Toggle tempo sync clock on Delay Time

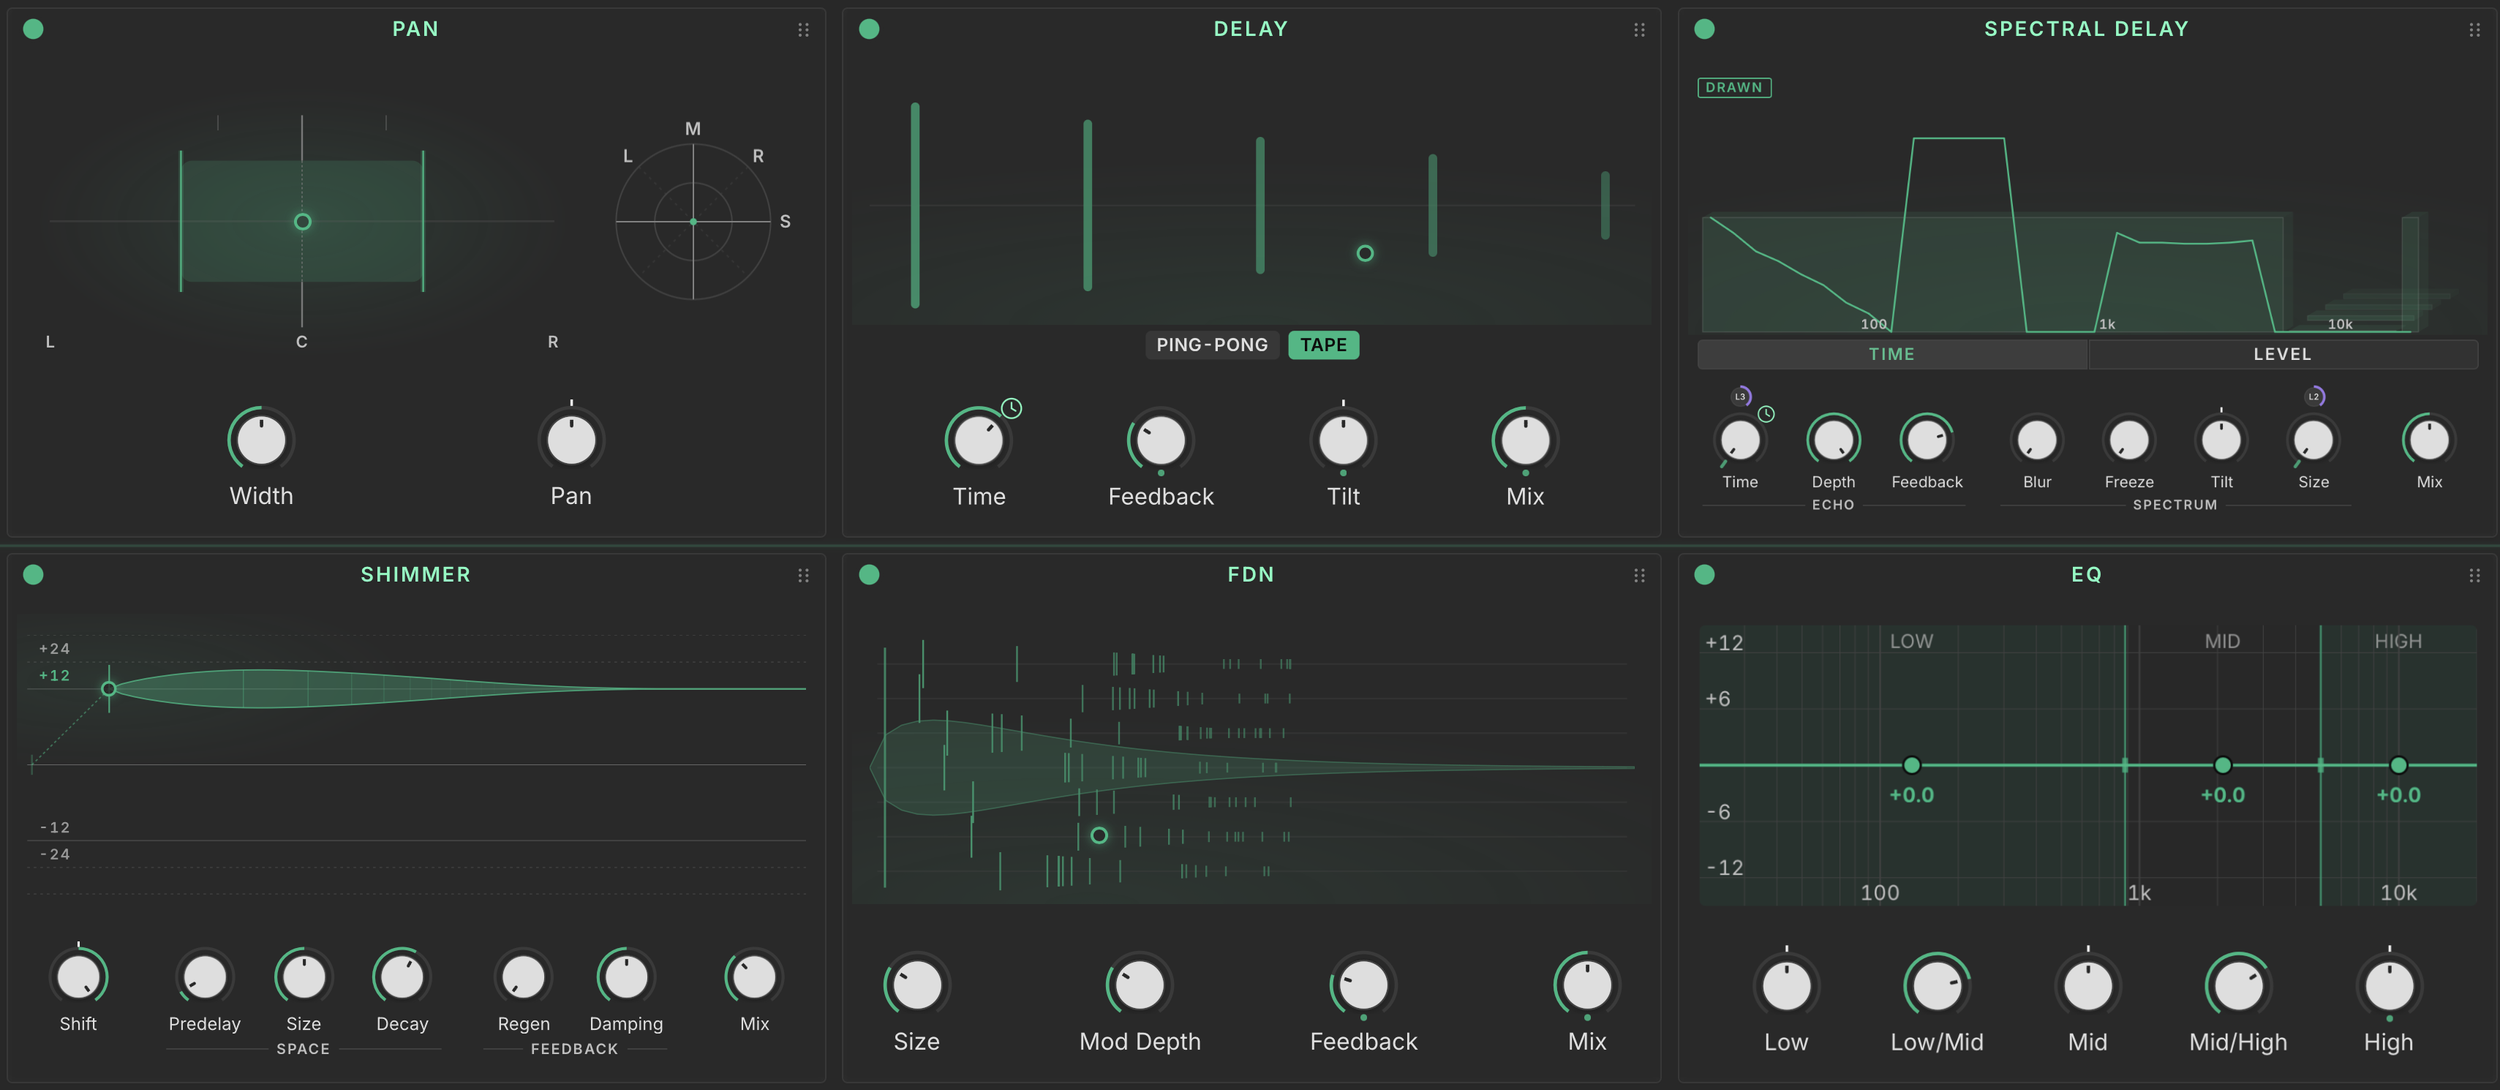[1012, 408]
